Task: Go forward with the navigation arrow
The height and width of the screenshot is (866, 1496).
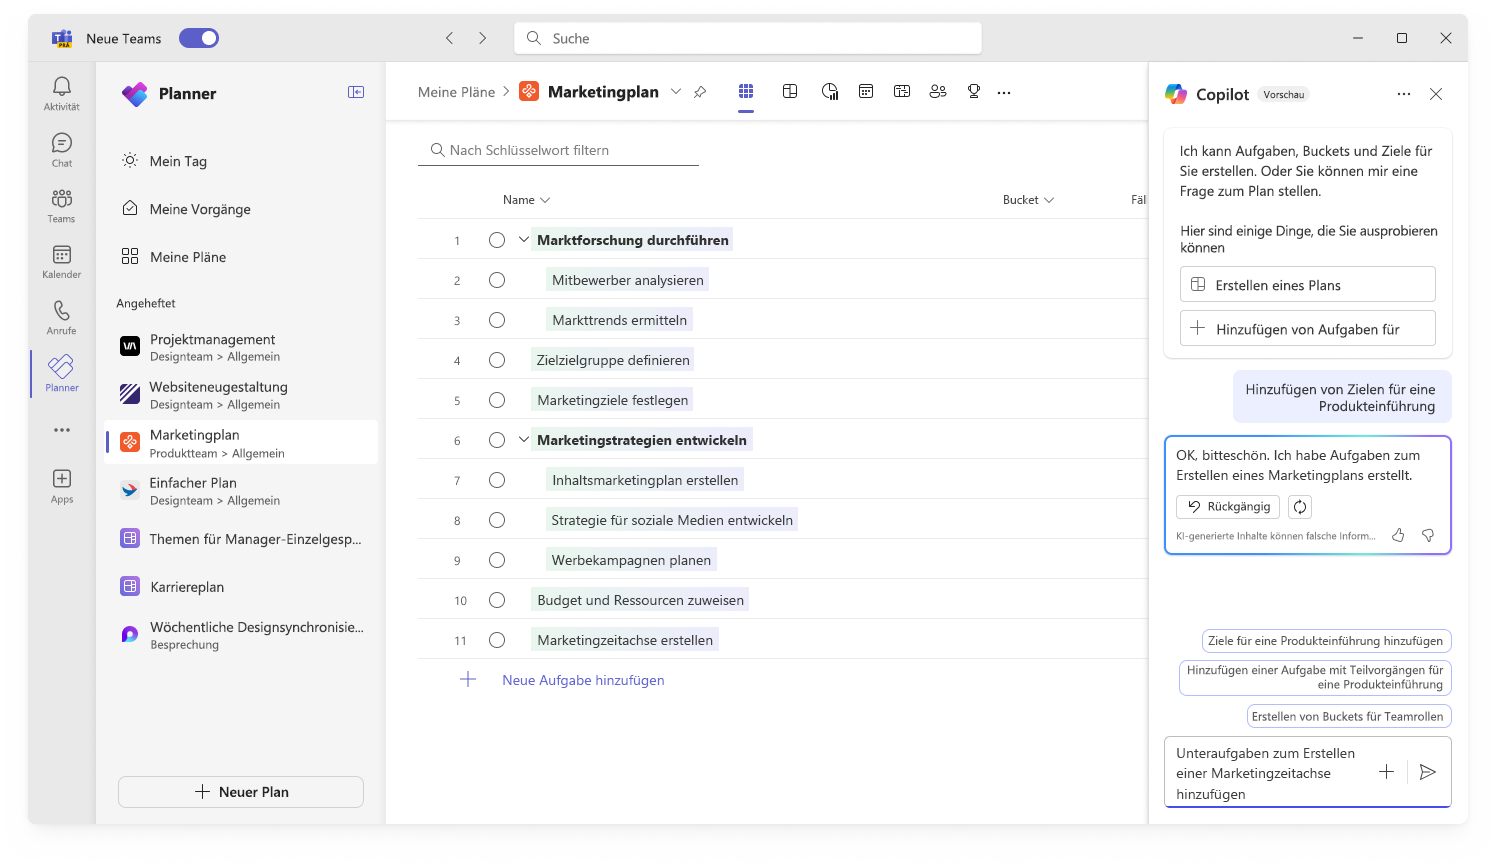Action: (x=483, y=38)
